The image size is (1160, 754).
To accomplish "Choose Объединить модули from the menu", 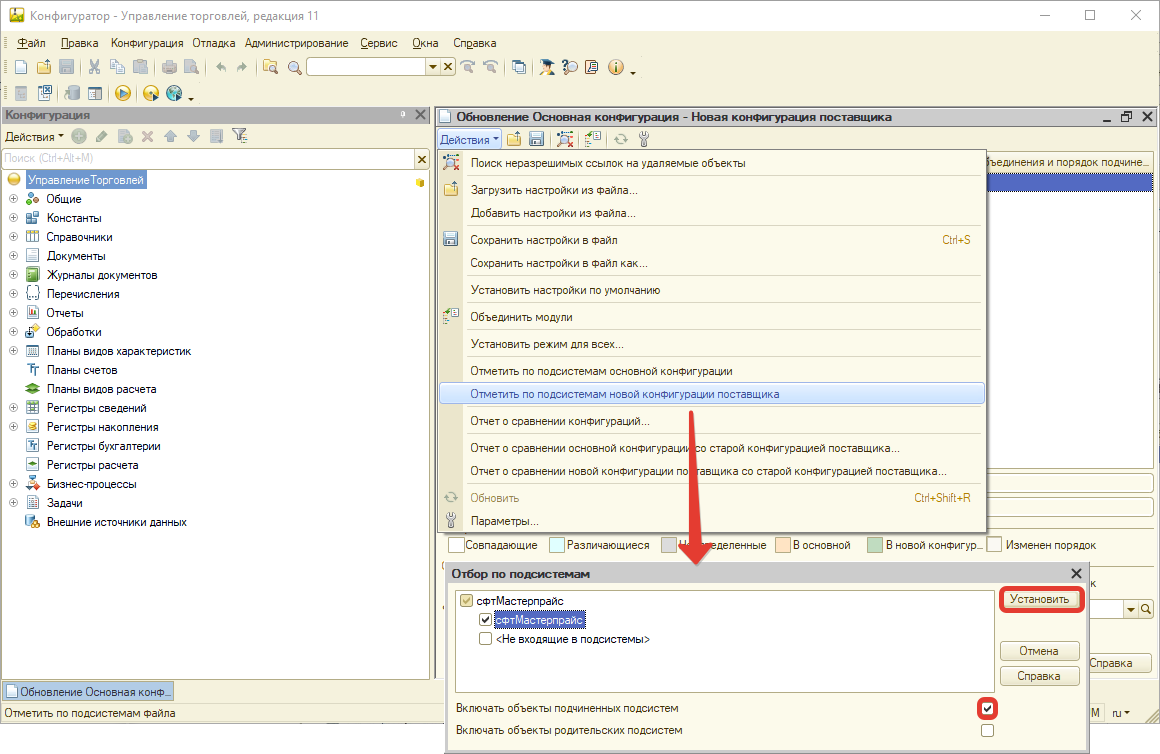I will click(521, 317).
